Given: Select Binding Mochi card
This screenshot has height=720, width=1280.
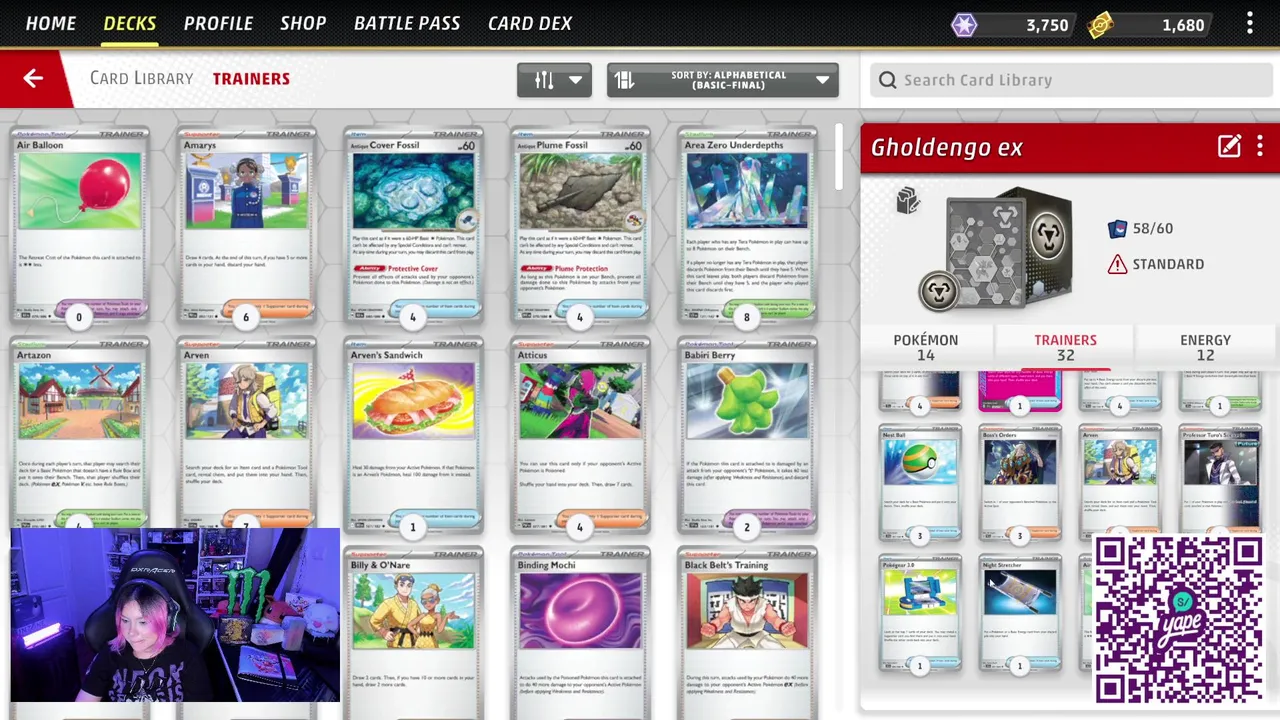Looking at the screenshot, I should click(x=580, y=633).
